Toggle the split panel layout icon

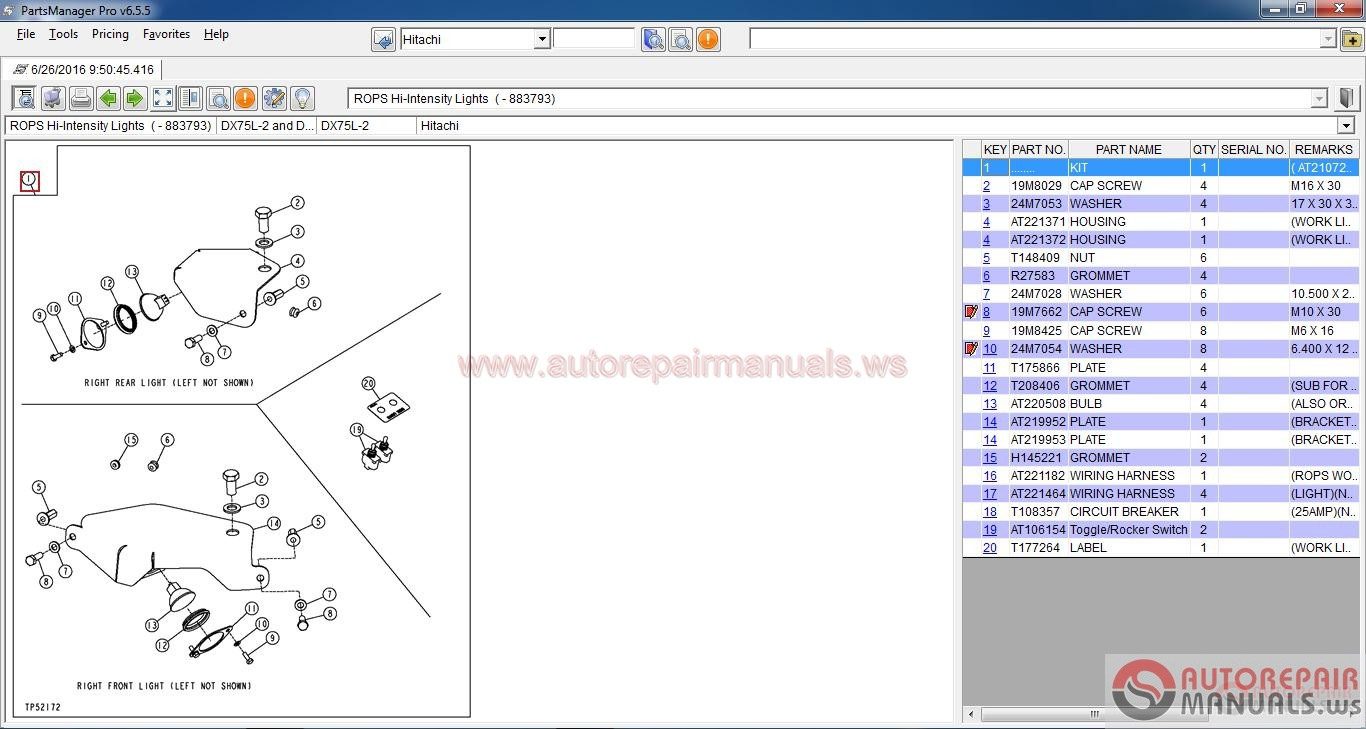190,98
